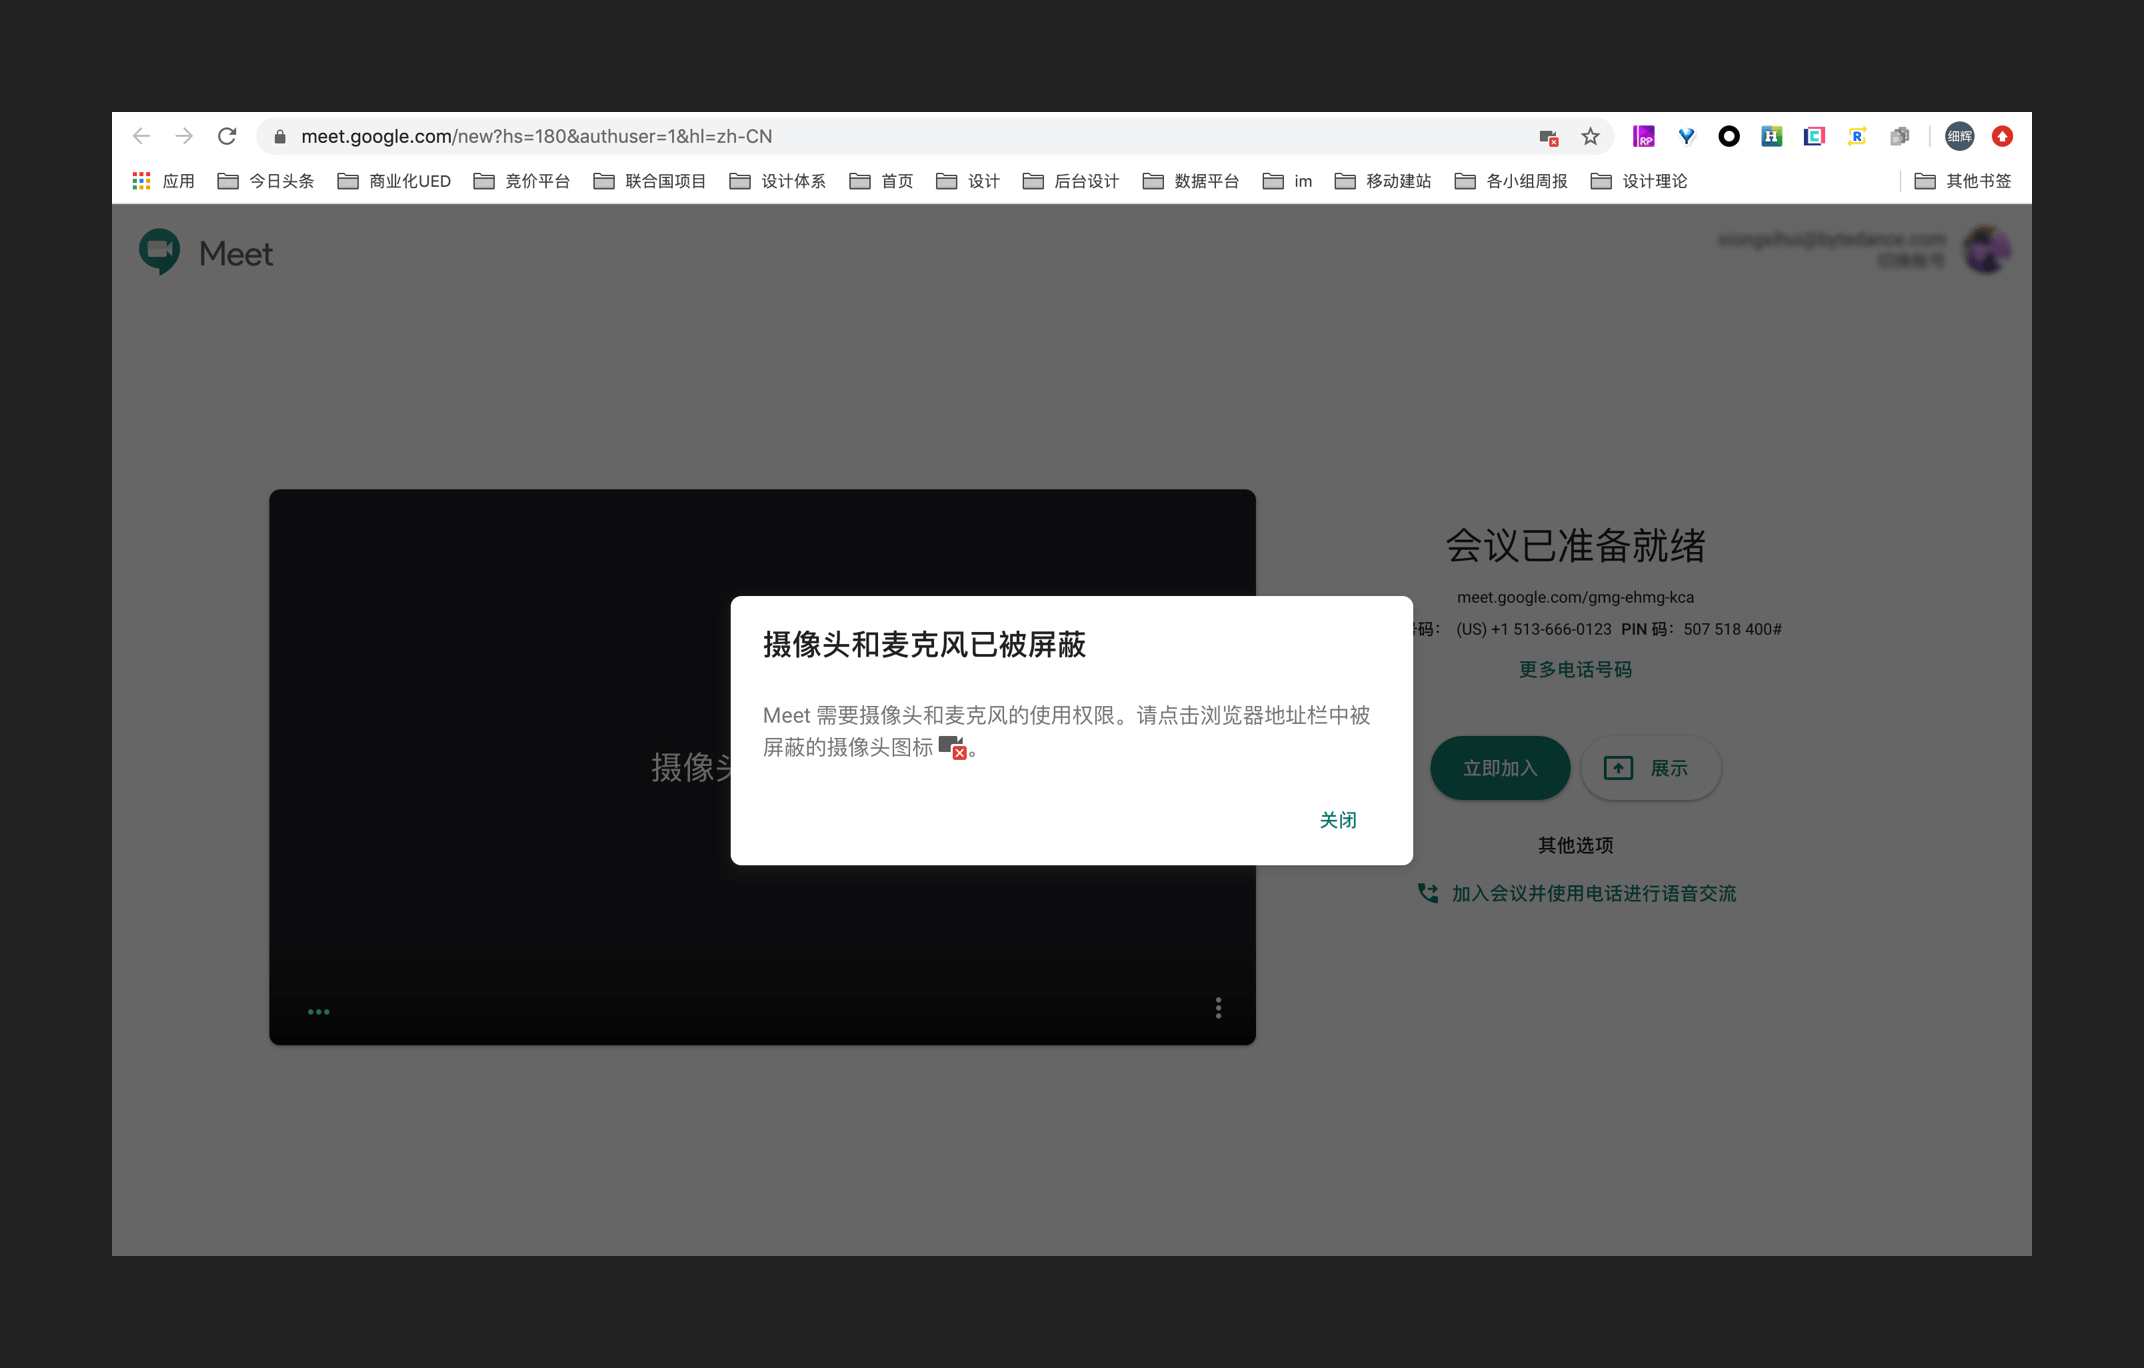The width and height of the screenshot is (2144, 1368).
Task: Click the Google Meet logo
Action: click(x=205, y=253)
